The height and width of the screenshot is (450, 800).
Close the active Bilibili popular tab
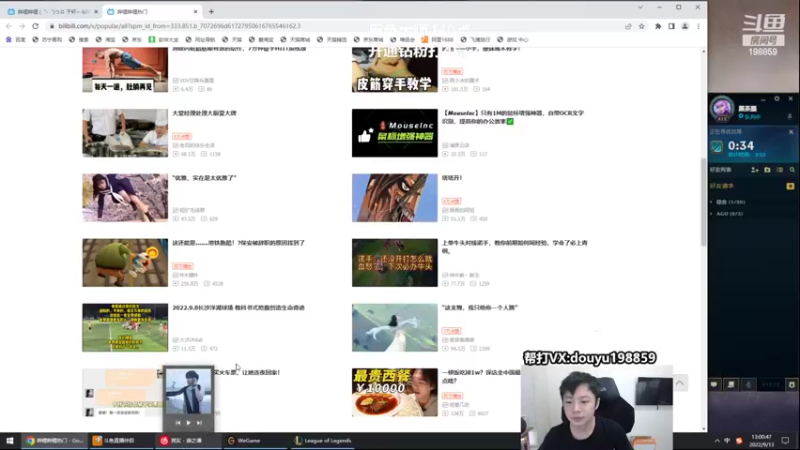point(195,11)
